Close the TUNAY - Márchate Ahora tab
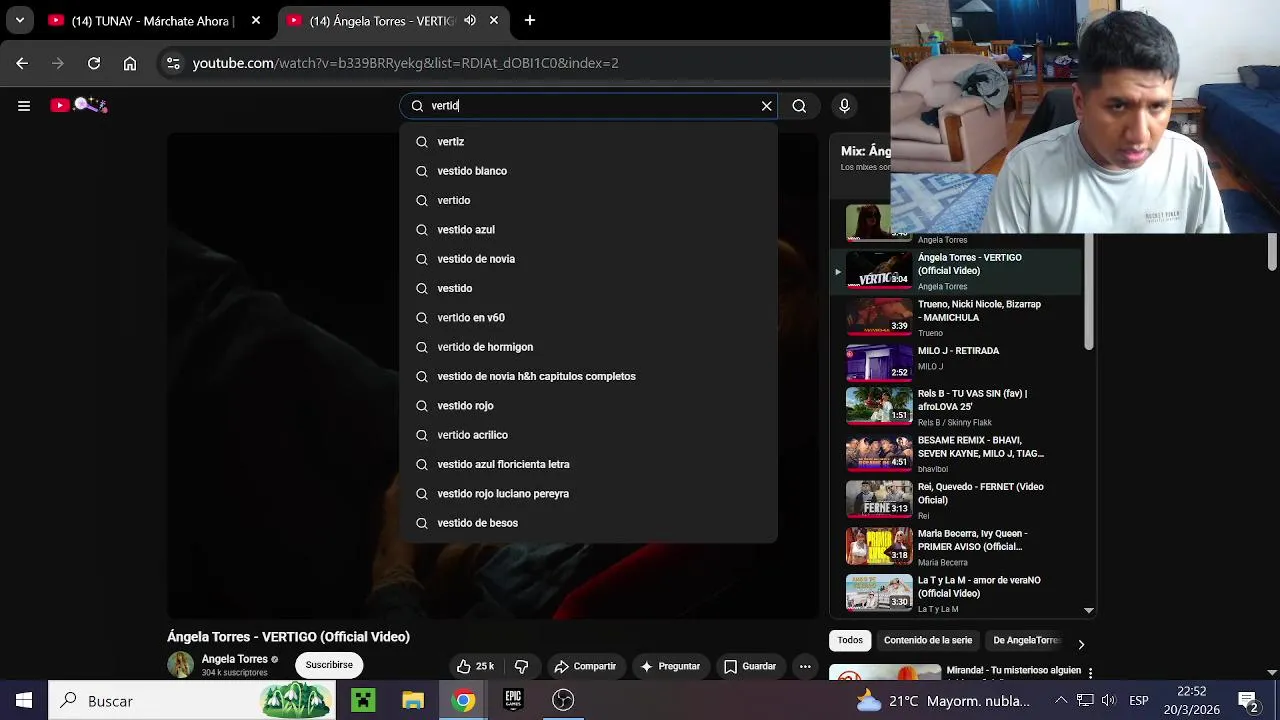 (x=256, y=20)
